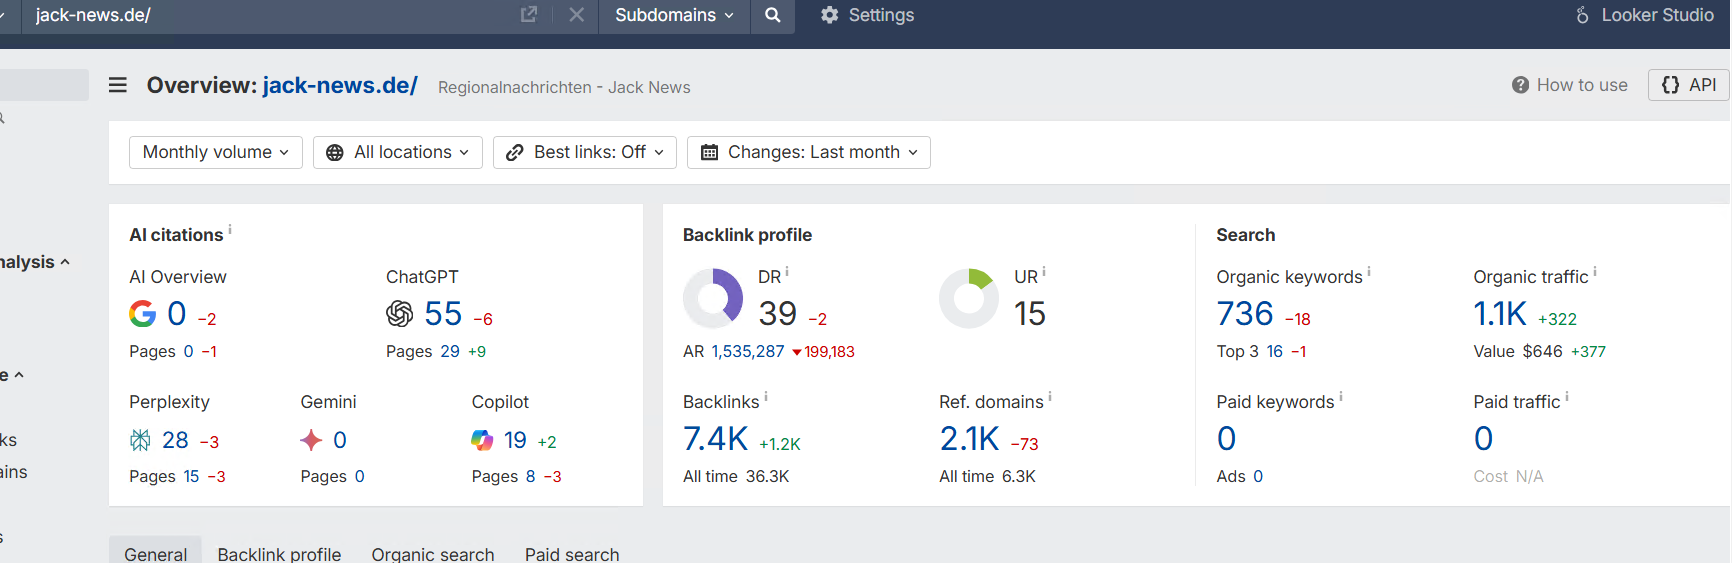This screenshot has width=1732, height=563.
Task: Open the All locations dropdown
Action: click(397, 152)
